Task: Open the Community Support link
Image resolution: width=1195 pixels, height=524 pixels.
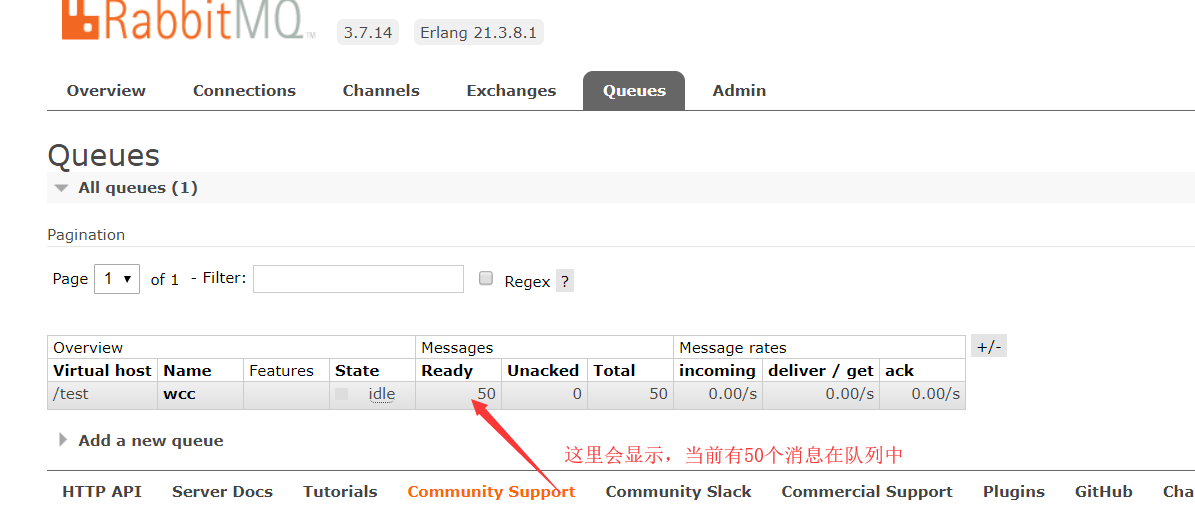Action: (x=492, y=492)
